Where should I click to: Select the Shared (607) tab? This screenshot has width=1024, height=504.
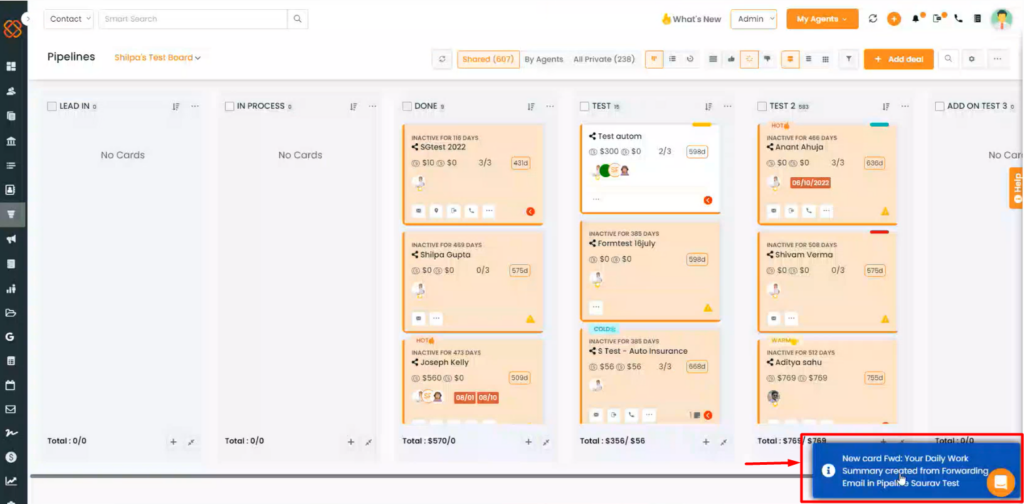tap(488, 59)
